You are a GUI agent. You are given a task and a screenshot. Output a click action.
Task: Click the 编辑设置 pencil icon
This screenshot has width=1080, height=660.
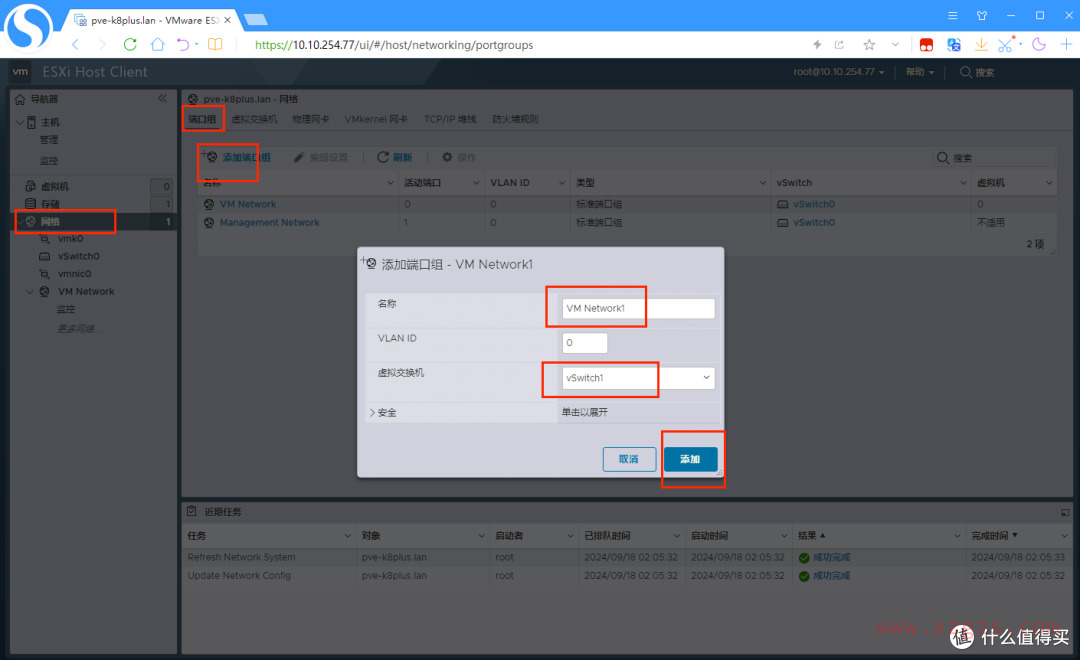pyautogui.click(x=297, y=157)
